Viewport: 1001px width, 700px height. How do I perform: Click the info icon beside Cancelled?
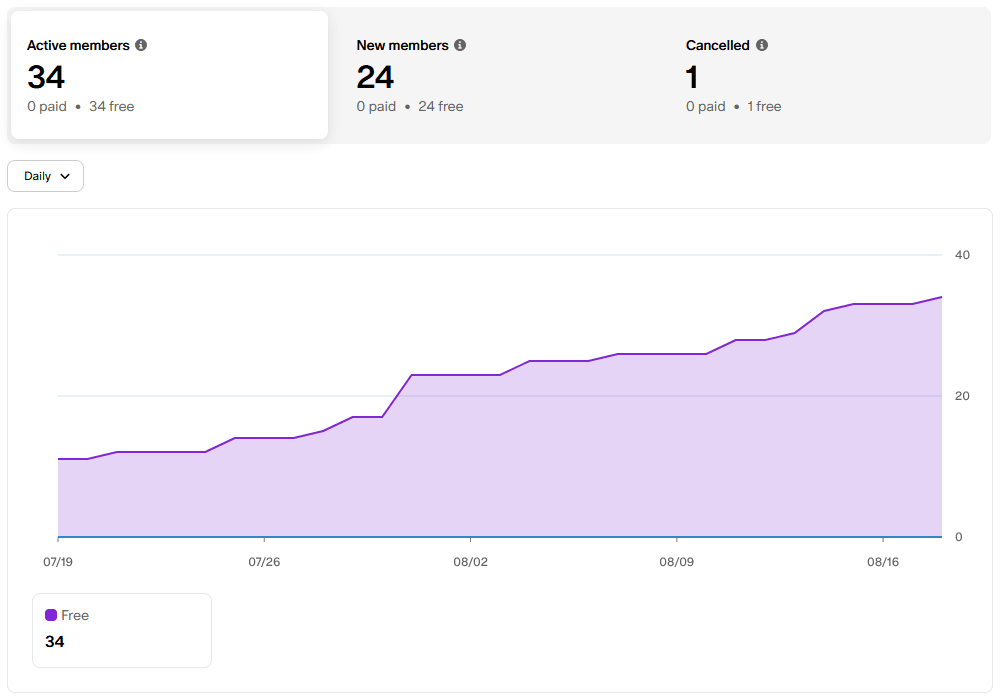(762, 45)
